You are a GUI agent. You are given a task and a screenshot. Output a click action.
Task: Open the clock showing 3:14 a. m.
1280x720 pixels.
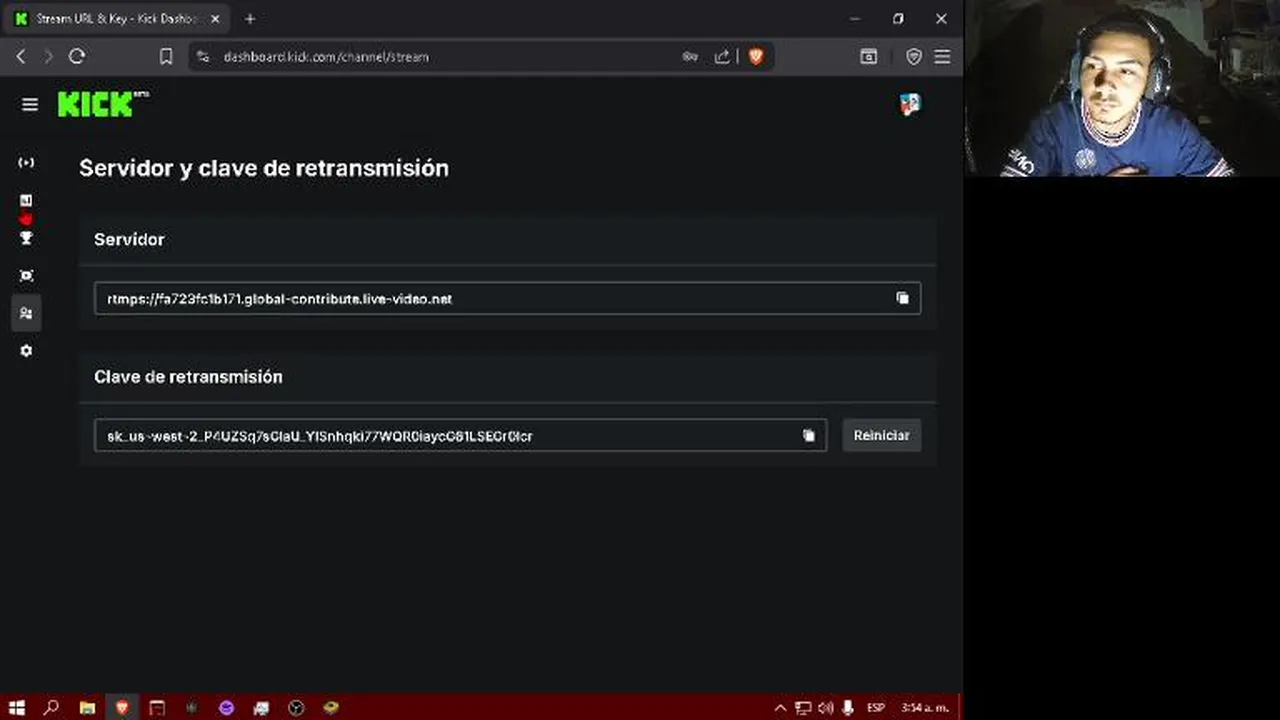pos(925,708)
